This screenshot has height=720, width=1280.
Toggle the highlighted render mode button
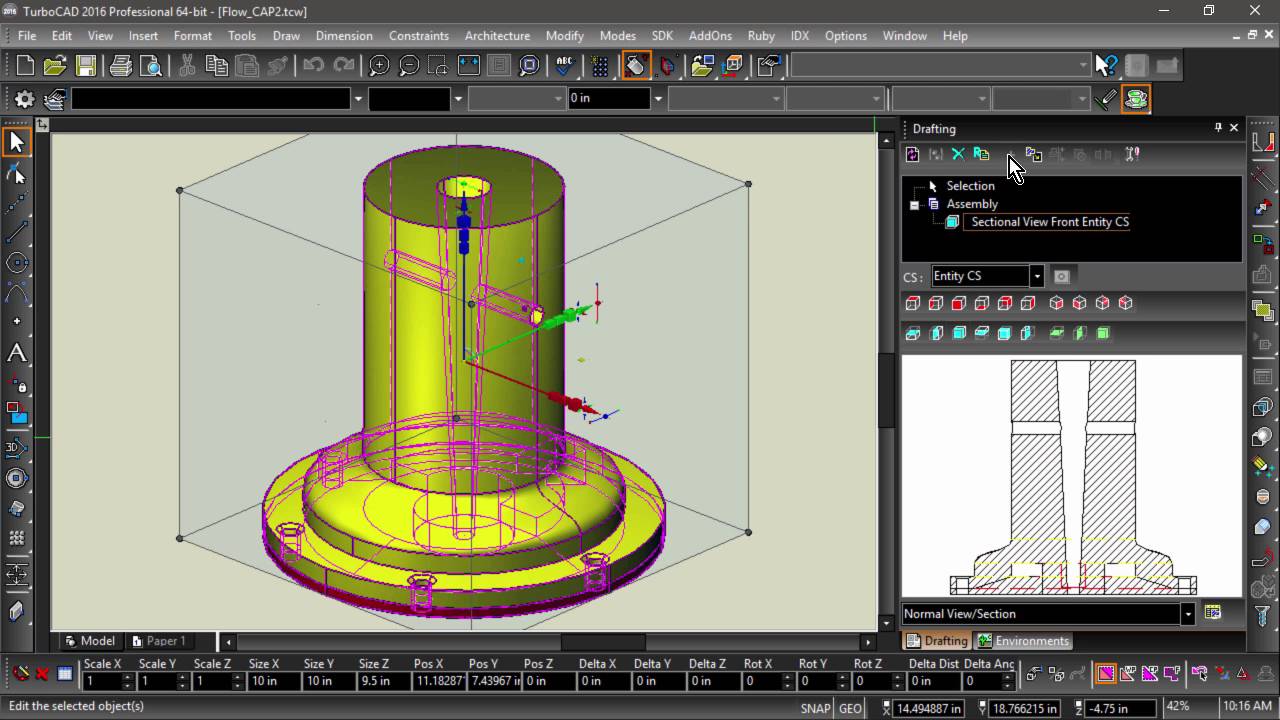(x=636, y=66)
